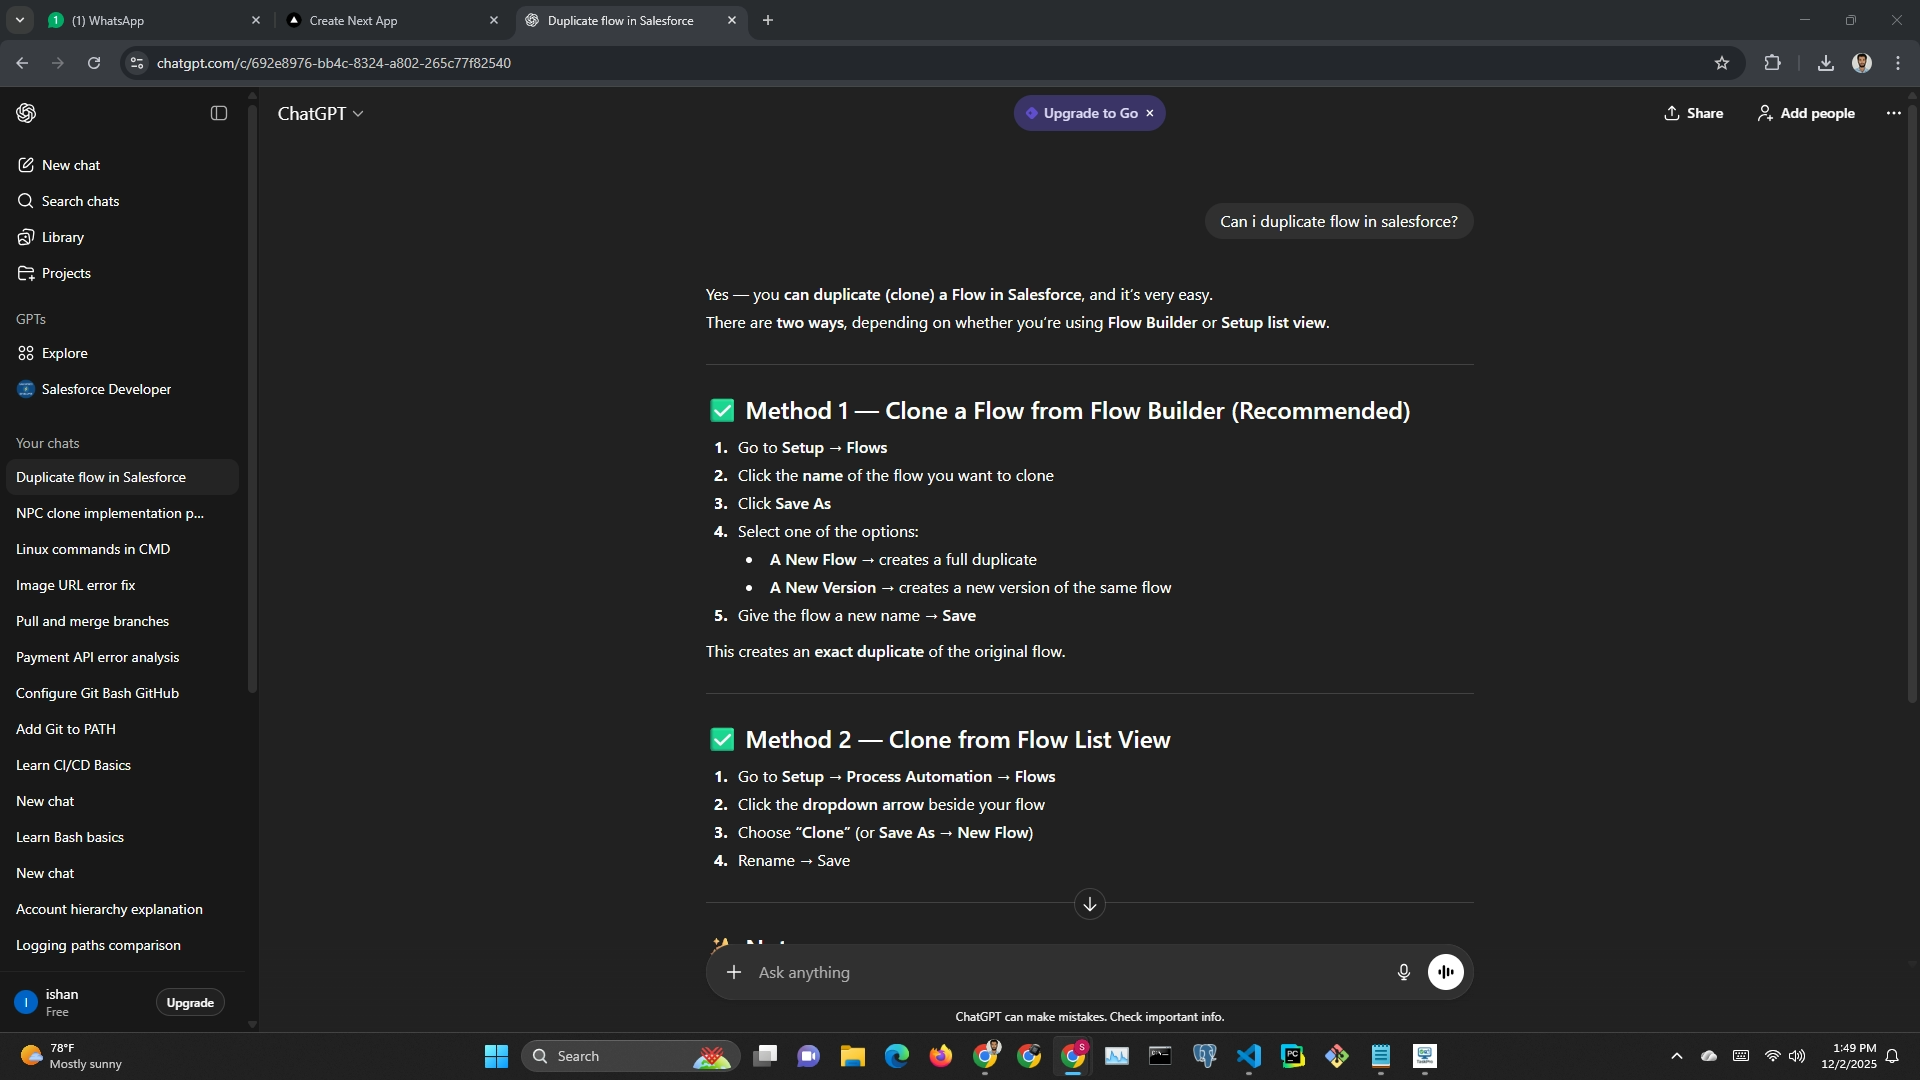Viewport: 1920px width, 1080px height.
Task: Start voice mode with the waveform button
Action: click(x=1445, y=972)
